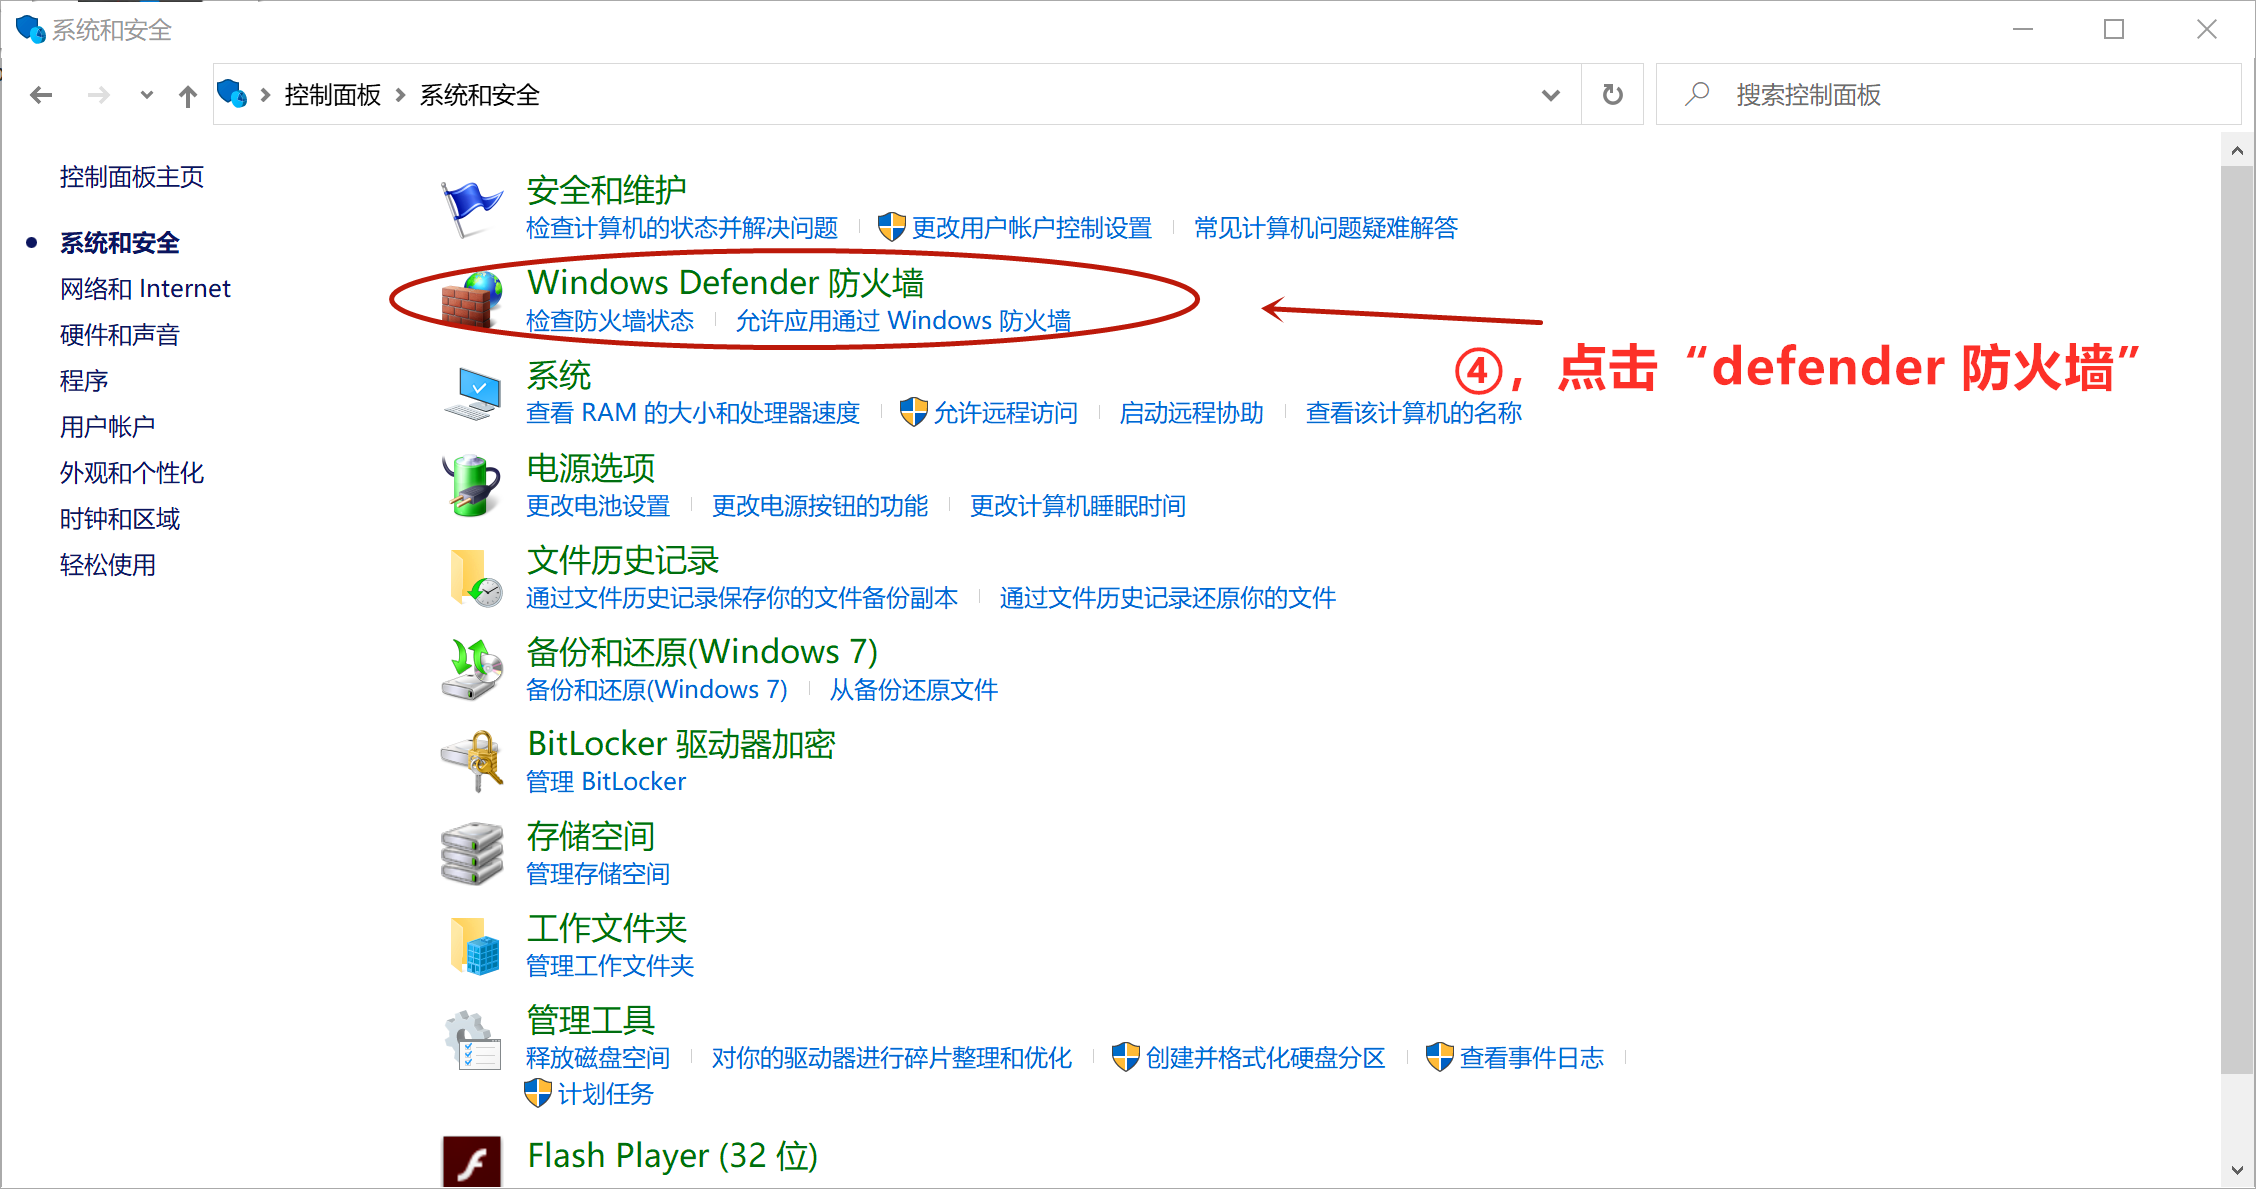
Task: Click the Administrative Tools gear checklist icon
Action: click(x=472, y=1039)
